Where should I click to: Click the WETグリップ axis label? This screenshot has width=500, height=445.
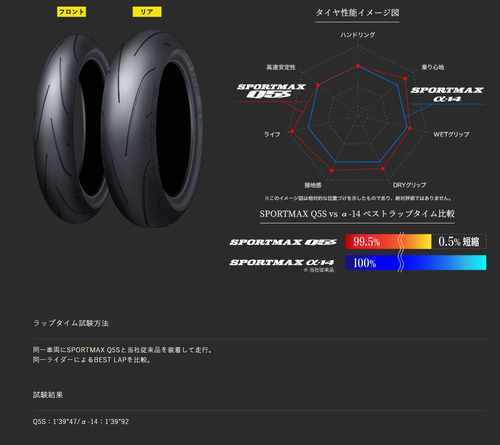tap(451, 134)
